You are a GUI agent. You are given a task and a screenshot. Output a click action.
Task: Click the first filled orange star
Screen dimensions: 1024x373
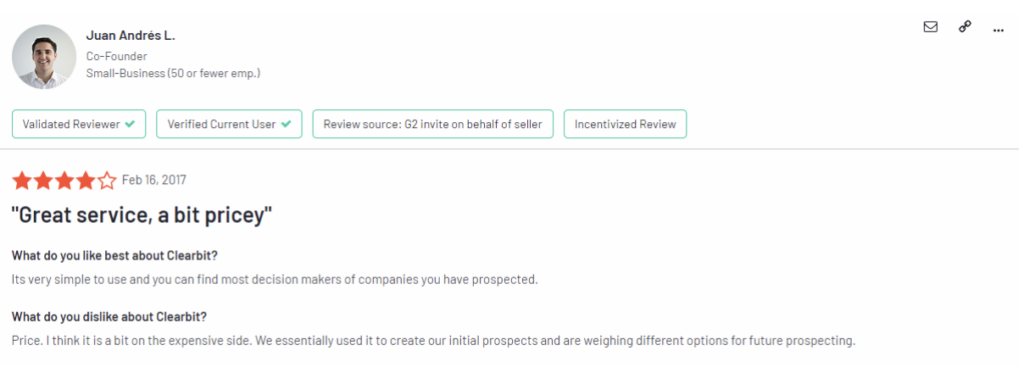(x=22, y=180)
